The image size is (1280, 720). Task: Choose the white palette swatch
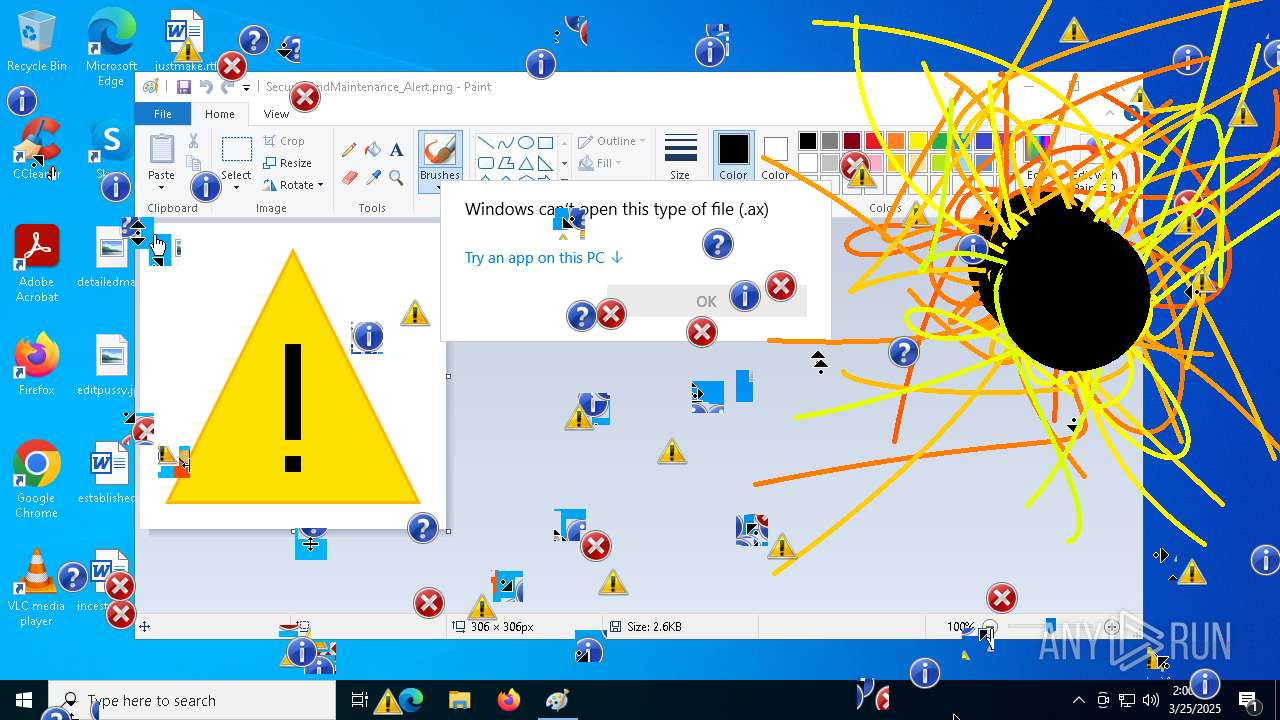point(808,163)
